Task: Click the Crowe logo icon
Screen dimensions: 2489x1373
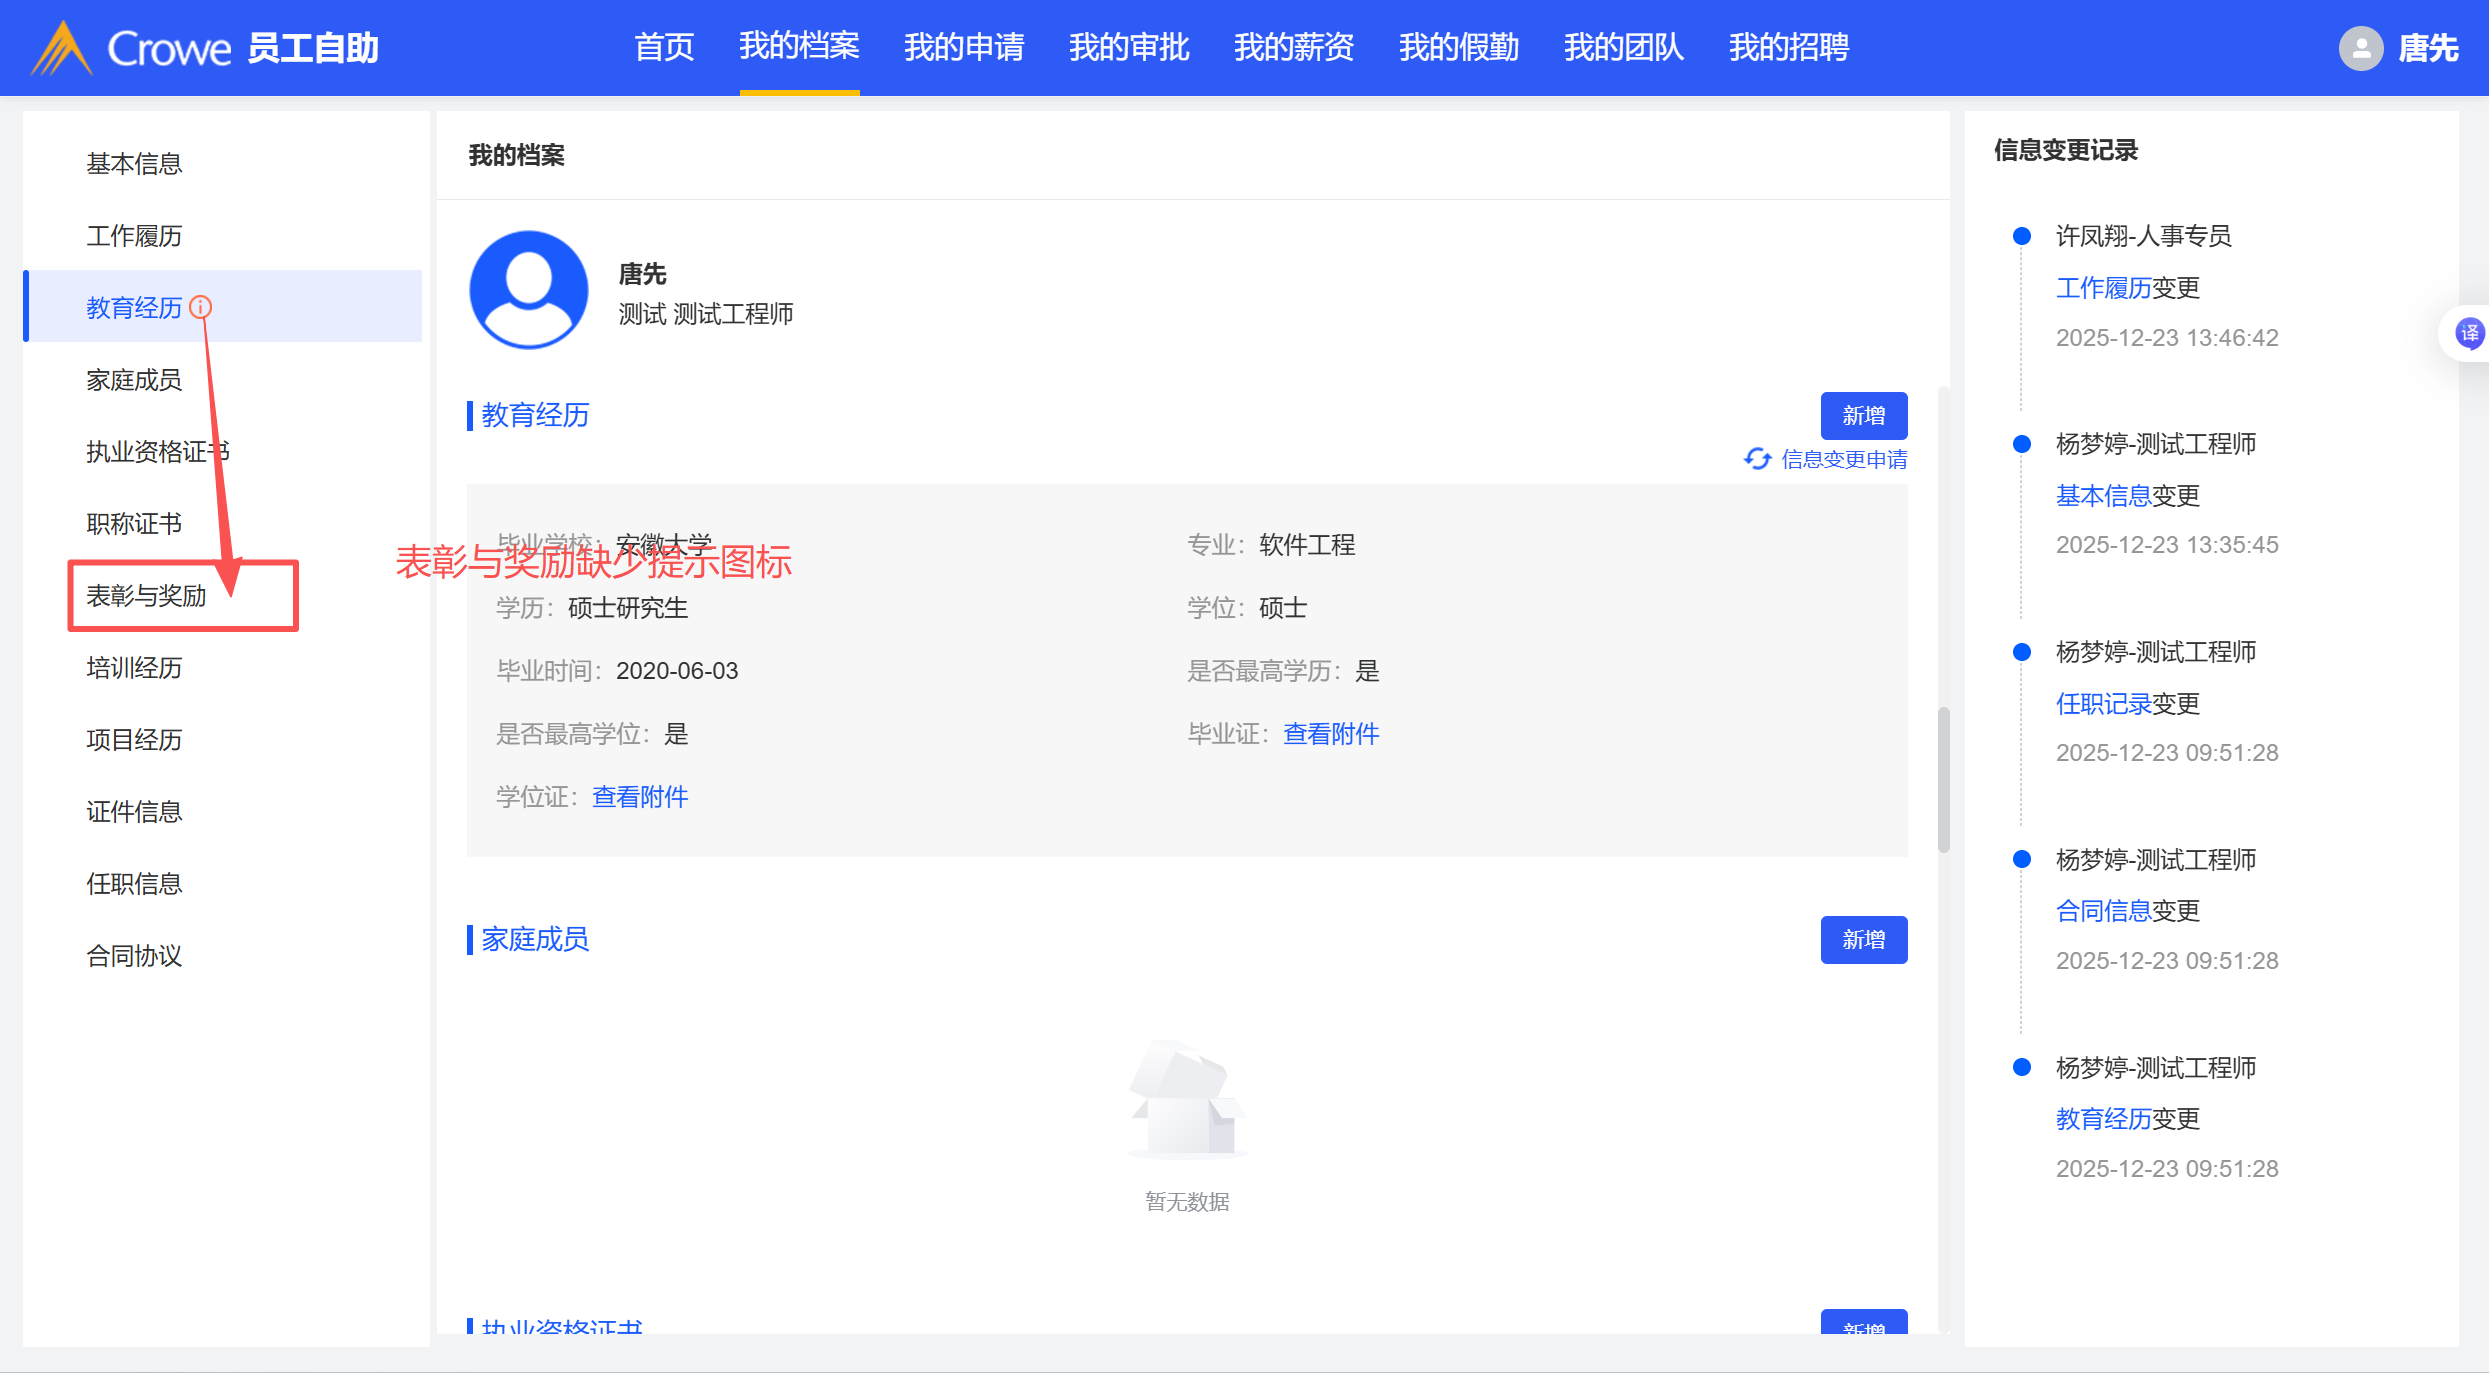Action: pos(62,48)
